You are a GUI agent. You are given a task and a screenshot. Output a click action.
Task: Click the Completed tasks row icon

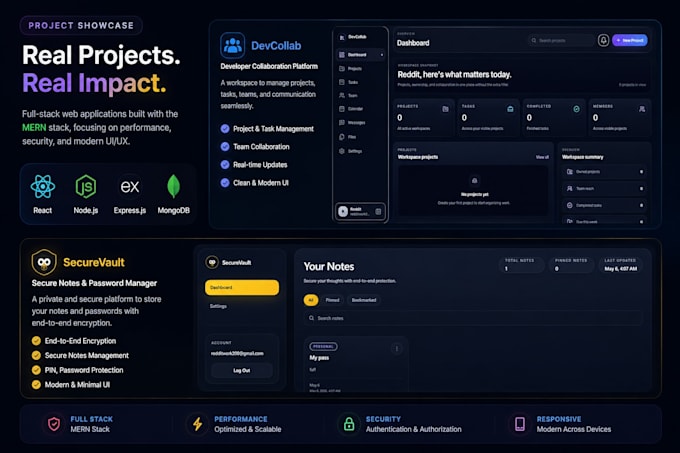pyautogui.click(x=569, y=205)
